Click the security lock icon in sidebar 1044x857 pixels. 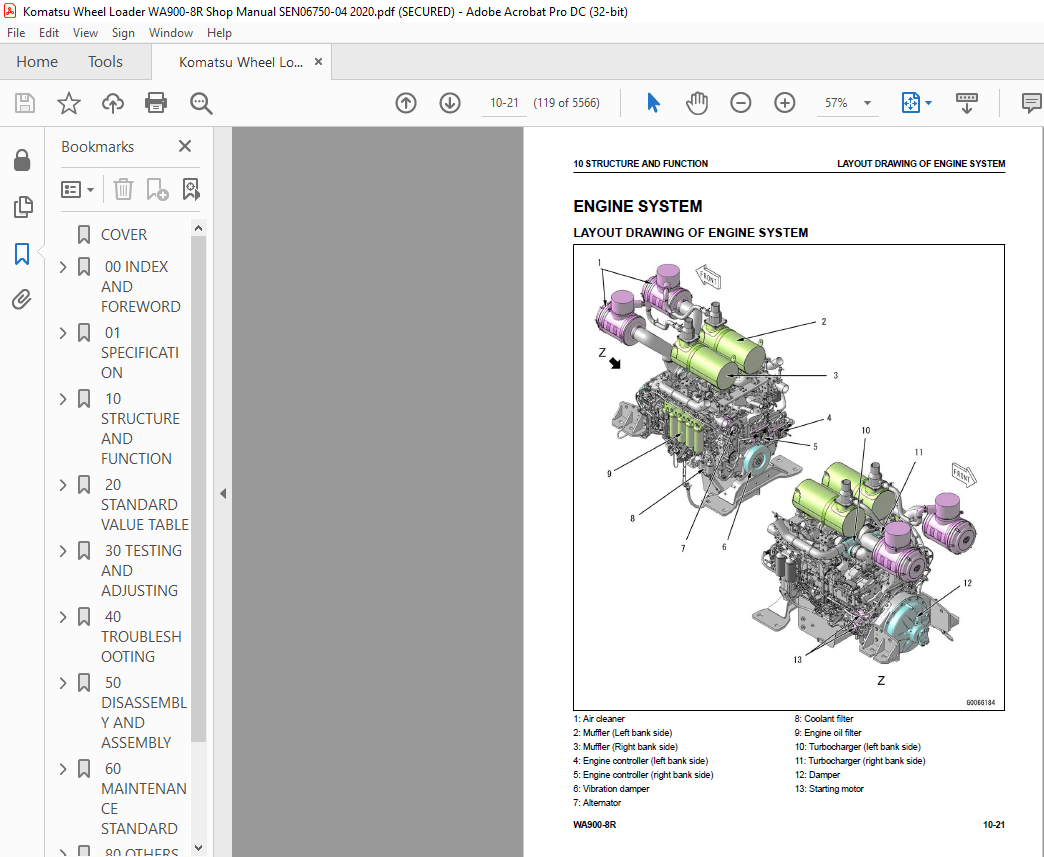tap(22, 160)
